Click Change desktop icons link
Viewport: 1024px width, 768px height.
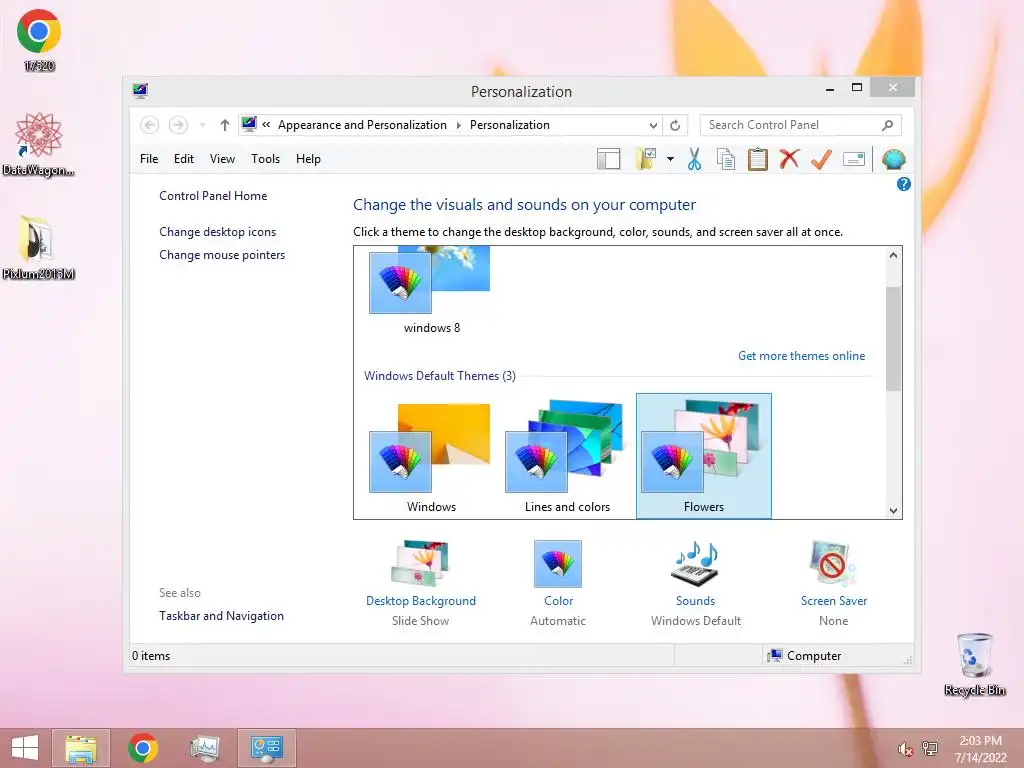(x=217, y=232)
